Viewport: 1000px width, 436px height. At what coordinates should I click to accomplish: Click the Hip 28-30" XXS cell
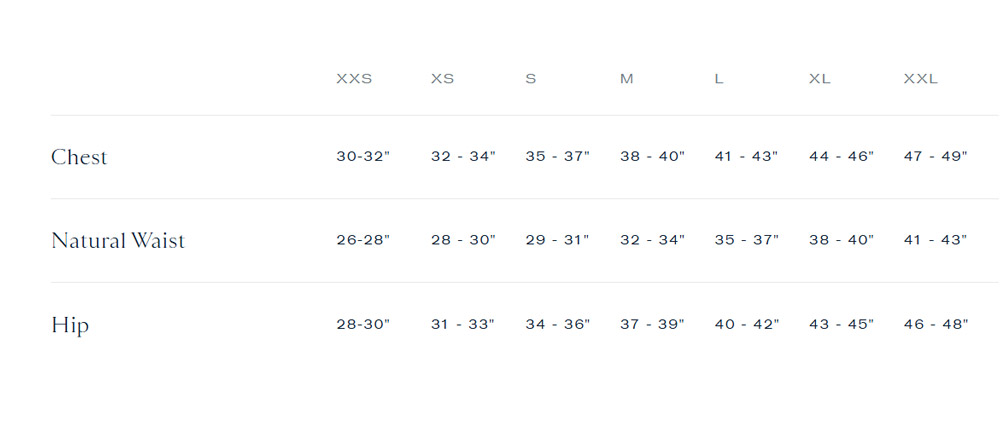tap(363, 324)
